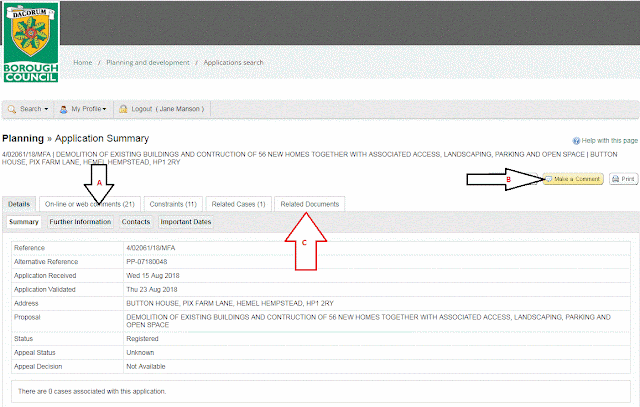Print the application summary
Screen dimensions: 640x407
point(624,179)
